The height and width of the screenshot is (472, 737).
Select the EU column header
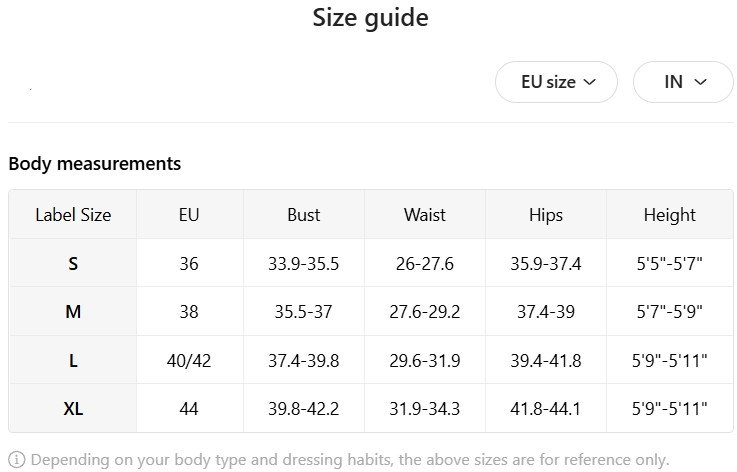tap(189, 215)
